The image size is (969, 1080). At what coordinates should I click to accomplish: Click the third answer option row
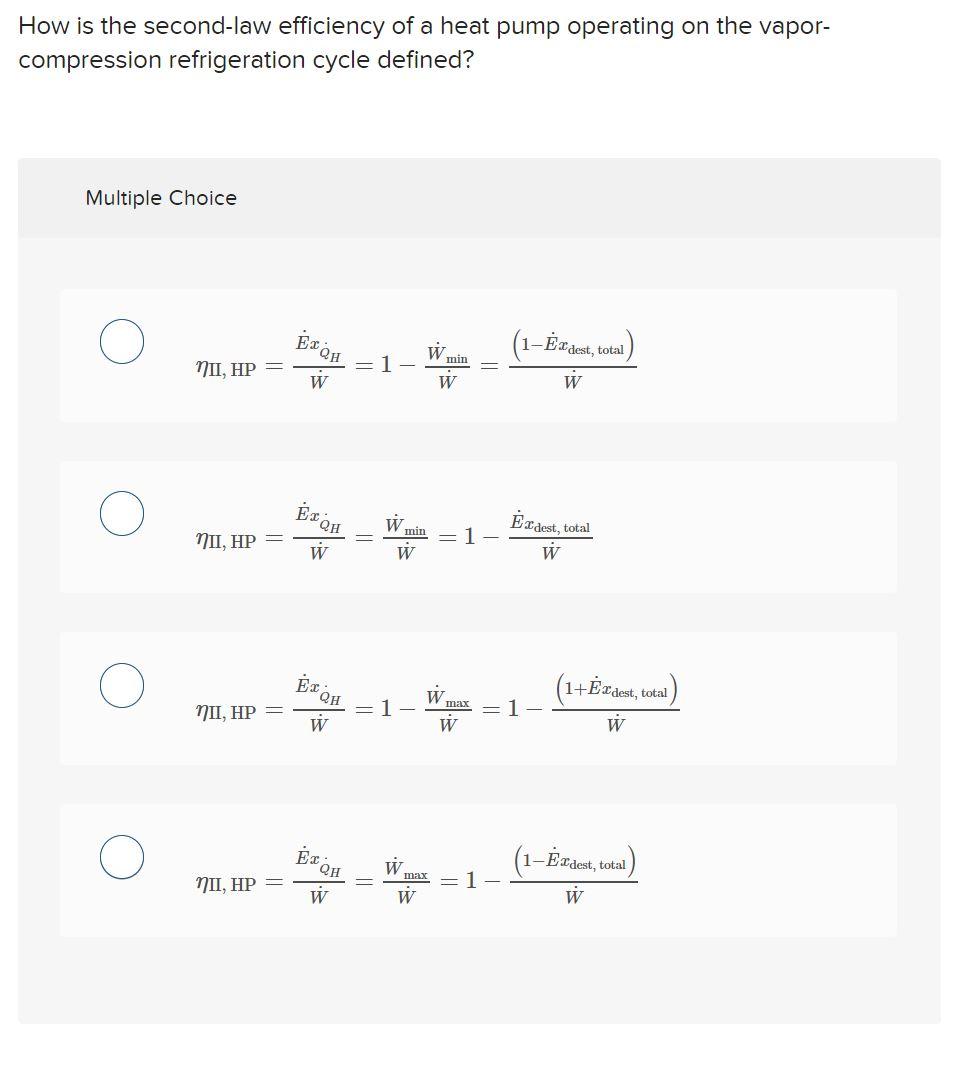[480, 697]
